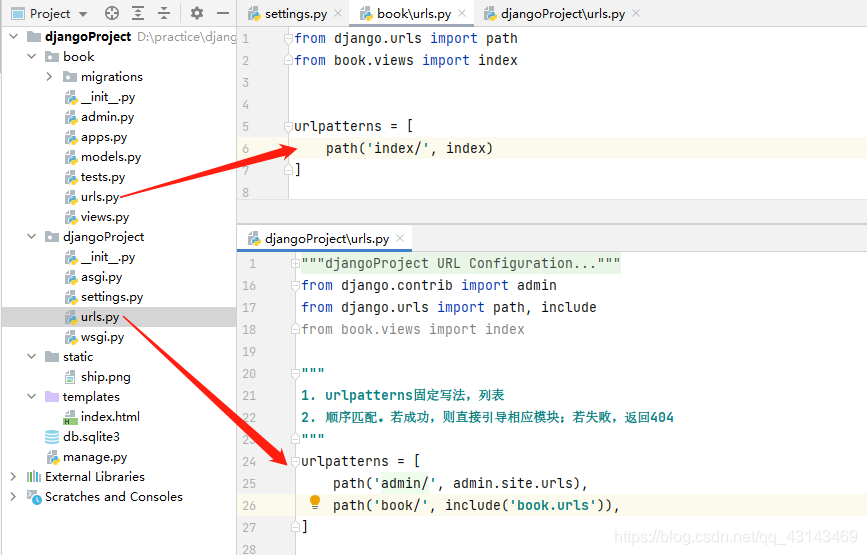Click the Scratches and Consoles icon

(34, 497)
